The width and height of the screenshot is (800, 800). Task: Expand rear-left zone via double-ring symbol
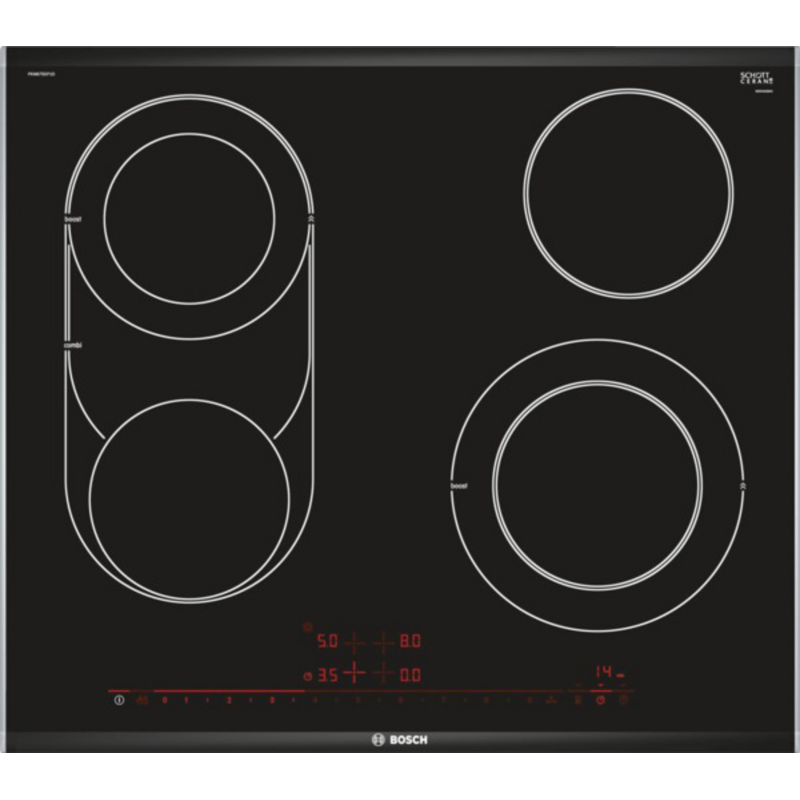coord(311,218)
